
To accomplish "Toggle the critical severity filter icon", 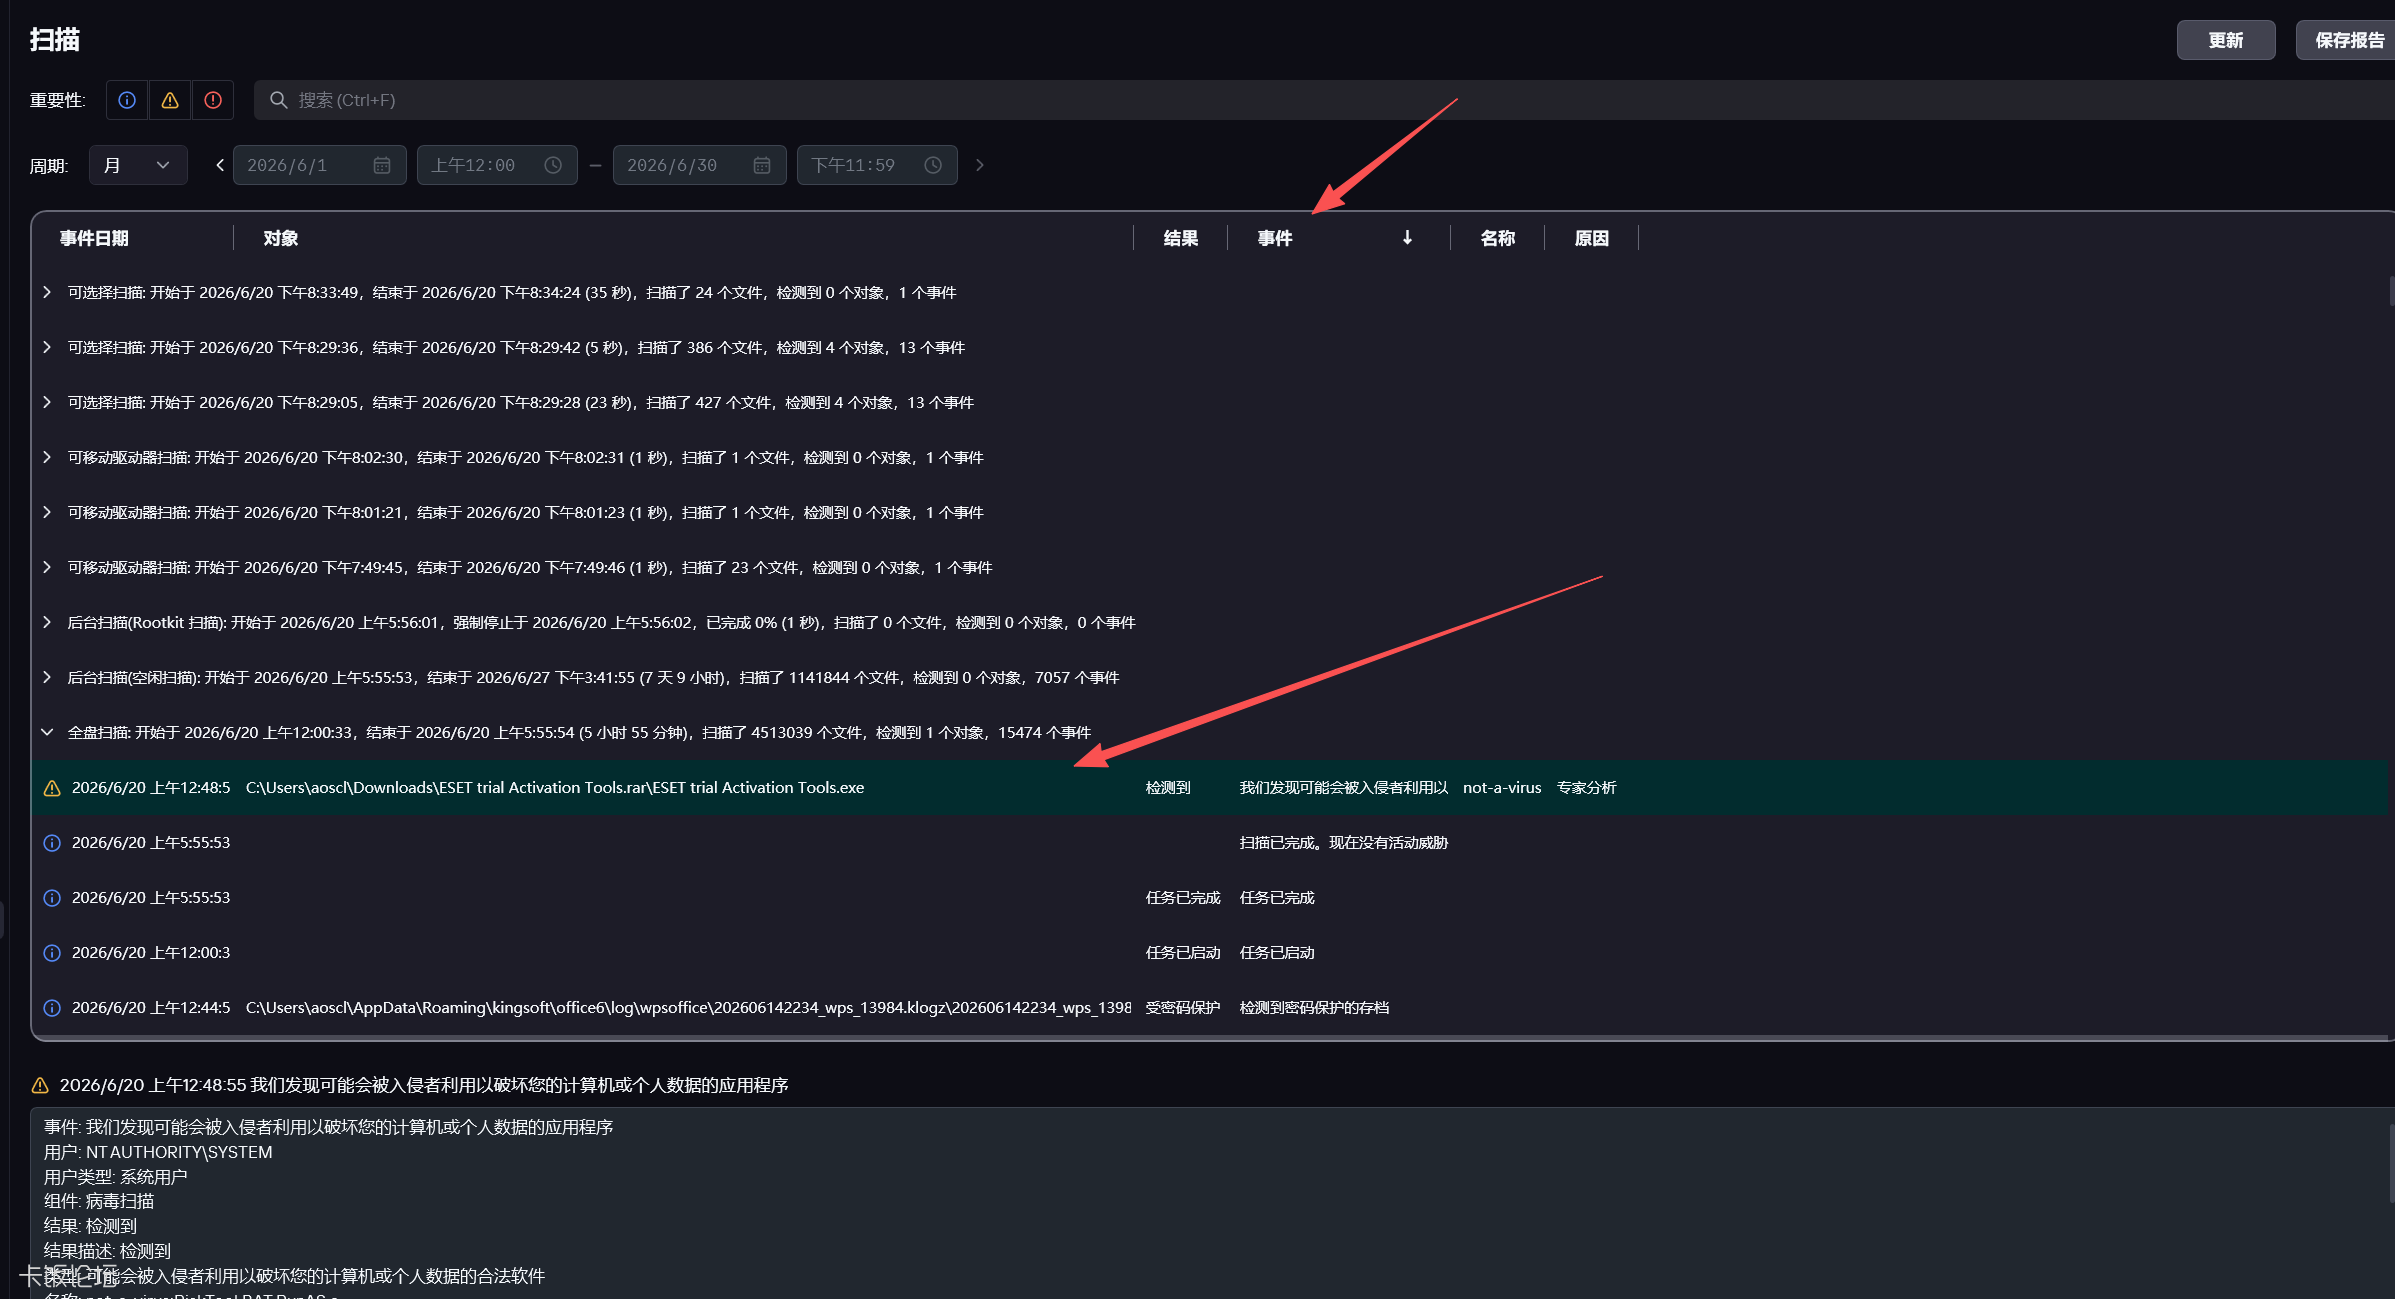I will pyautogui.click(x=213, y=100).
